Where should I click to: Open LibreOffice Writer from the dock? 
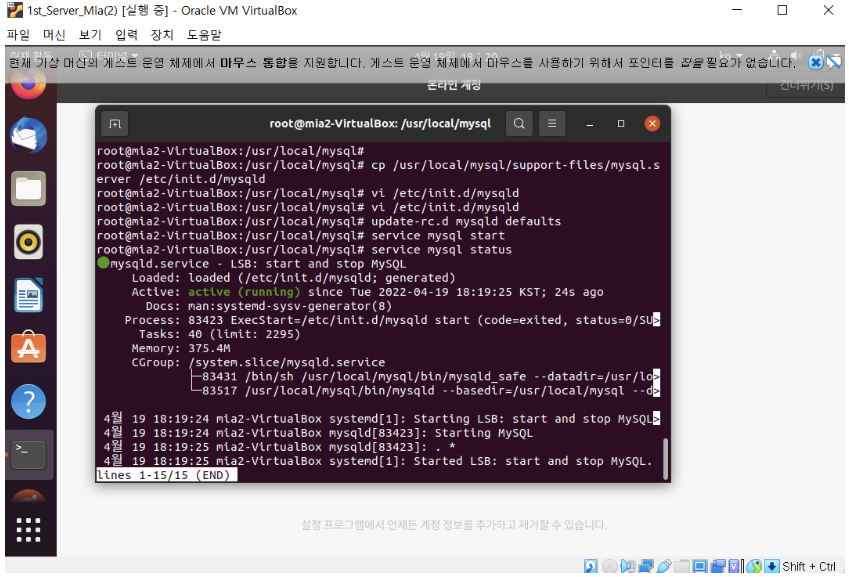pyautogui.click(x=28, y=295)
